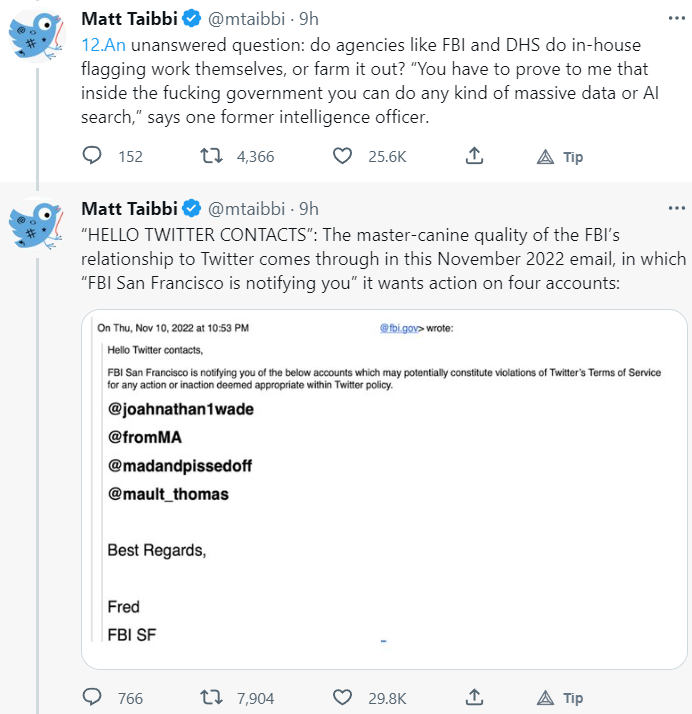Image resolution: width=692 pixels, height=714 pixels.
Task: Click the '12.An' link in first tweet
Action: point(102,45)
